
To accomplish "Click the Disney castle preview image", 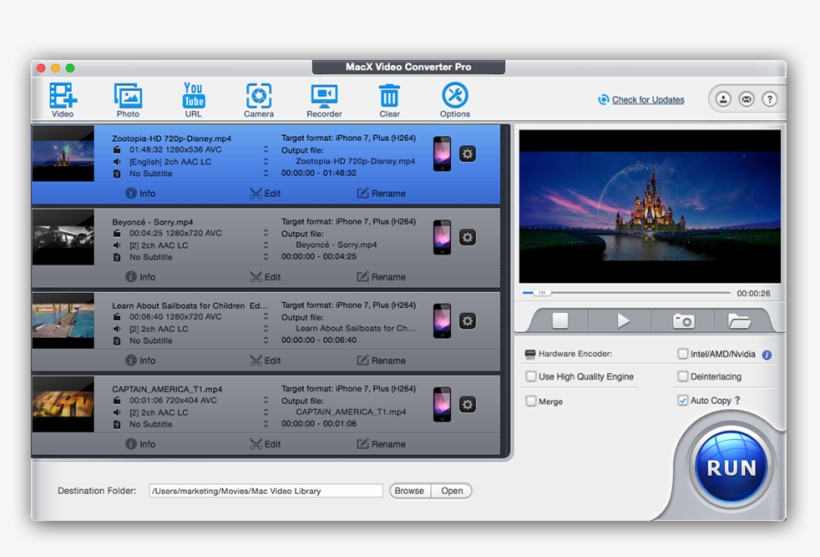I will point(650,207).
